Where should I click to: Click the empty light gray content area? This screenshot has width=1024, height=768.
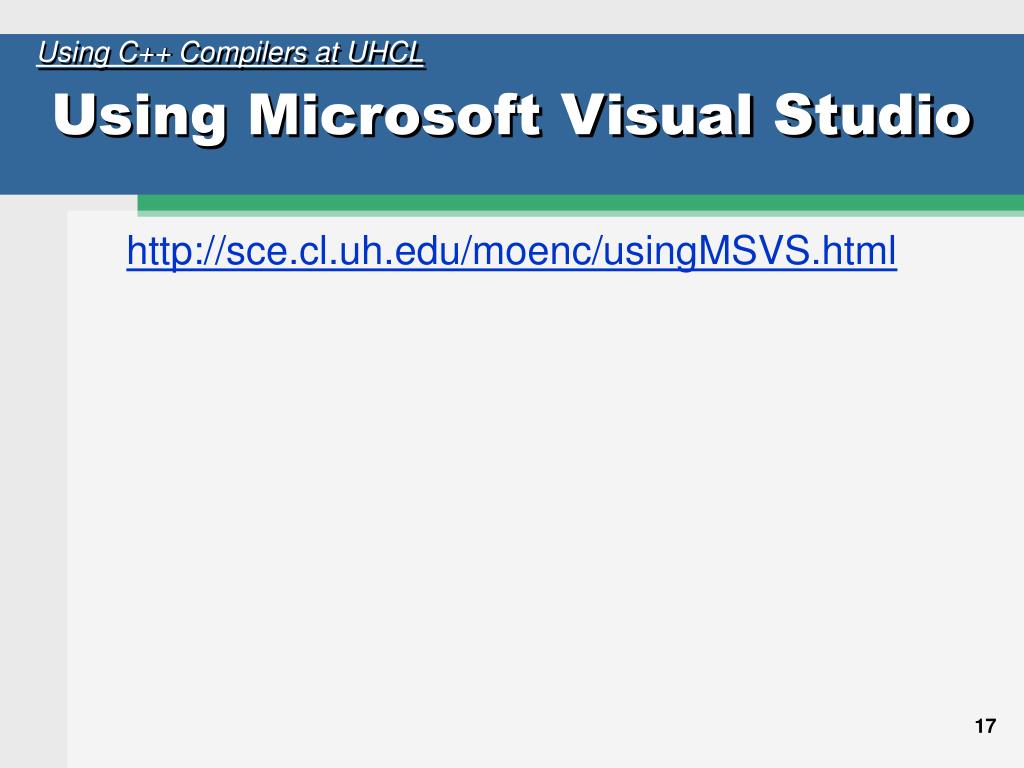coord(500,500)
